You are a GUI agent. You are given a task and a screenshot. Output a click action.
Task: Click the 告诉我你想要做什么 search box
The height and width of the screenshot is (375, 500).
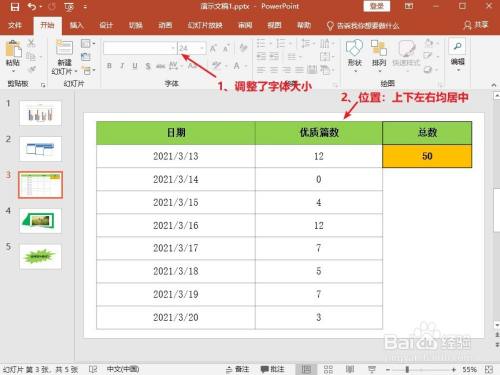(x=363, y=26)
